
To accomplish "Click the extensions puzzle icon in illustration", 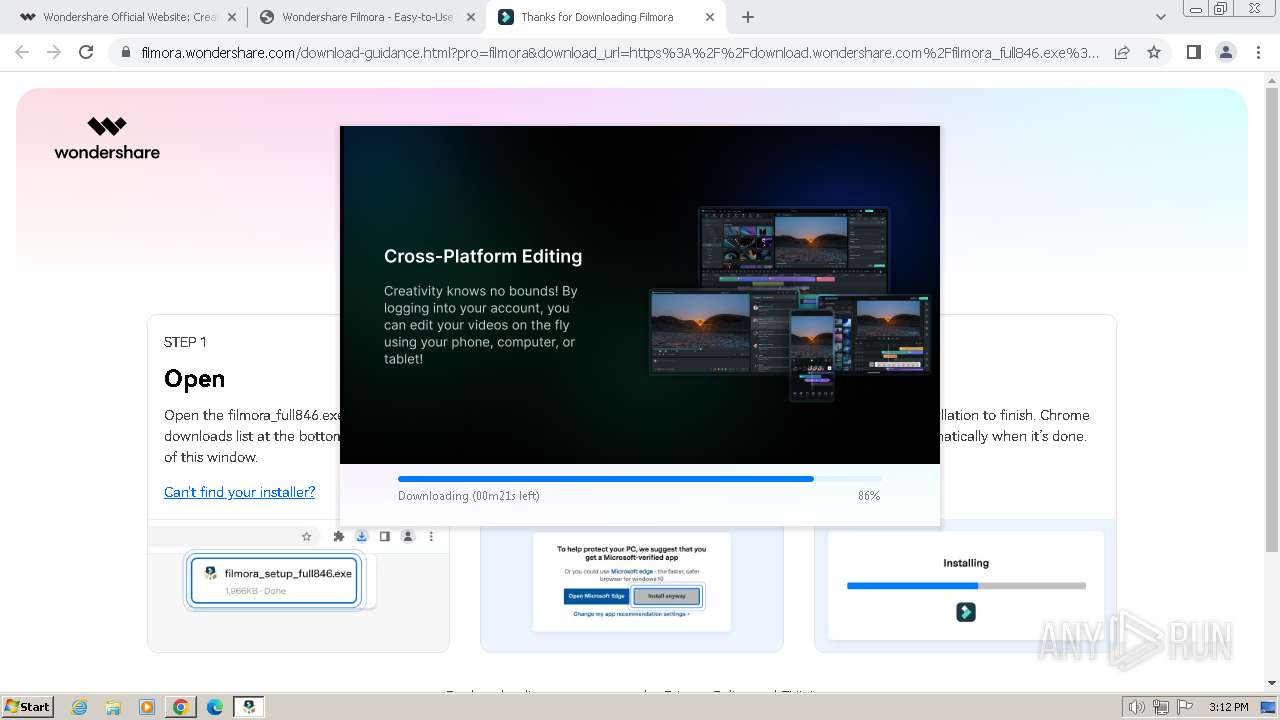I will (339, 537).
